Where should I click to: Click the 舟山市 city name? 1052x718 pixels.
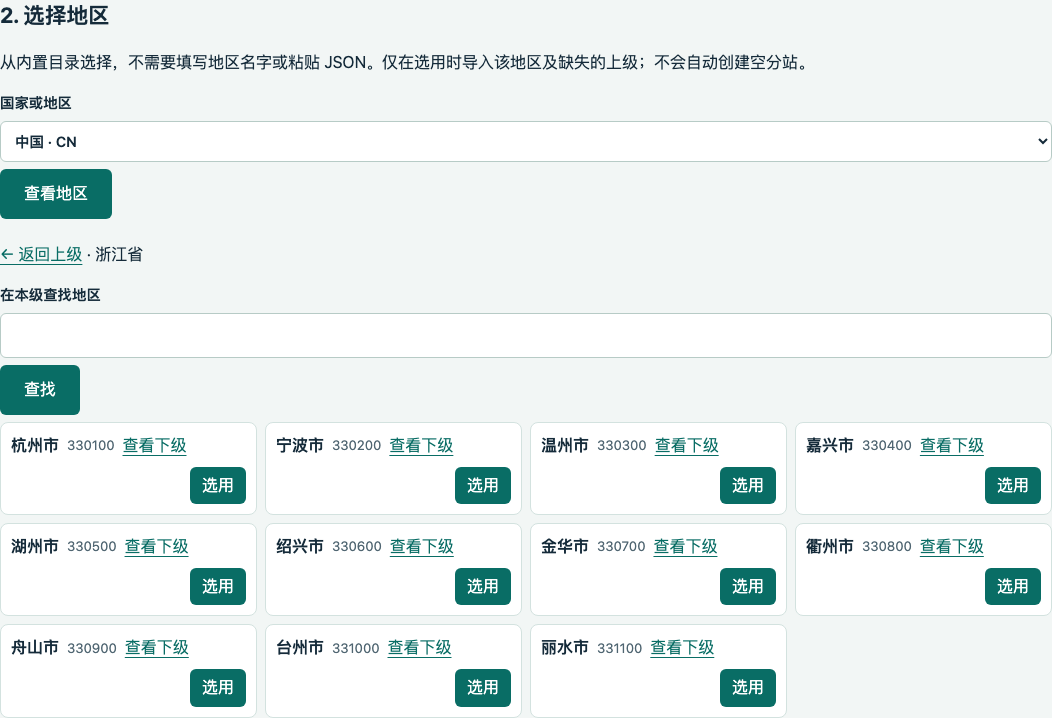35,648
